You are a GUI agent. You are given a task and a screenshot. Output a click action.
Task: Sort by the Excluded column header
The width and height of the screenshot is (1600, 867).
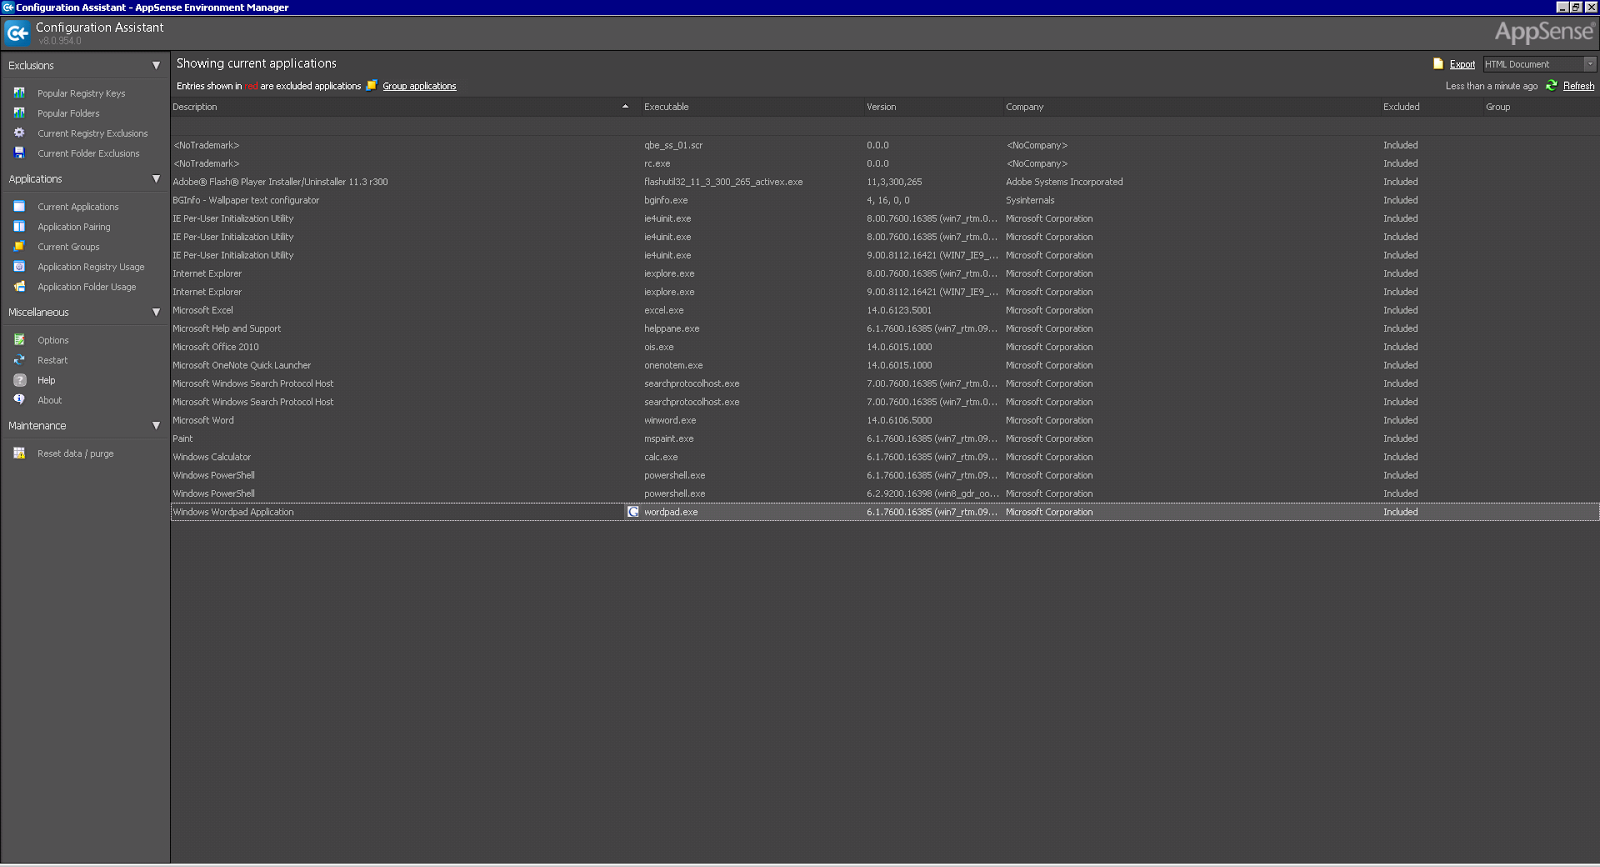1431,107
